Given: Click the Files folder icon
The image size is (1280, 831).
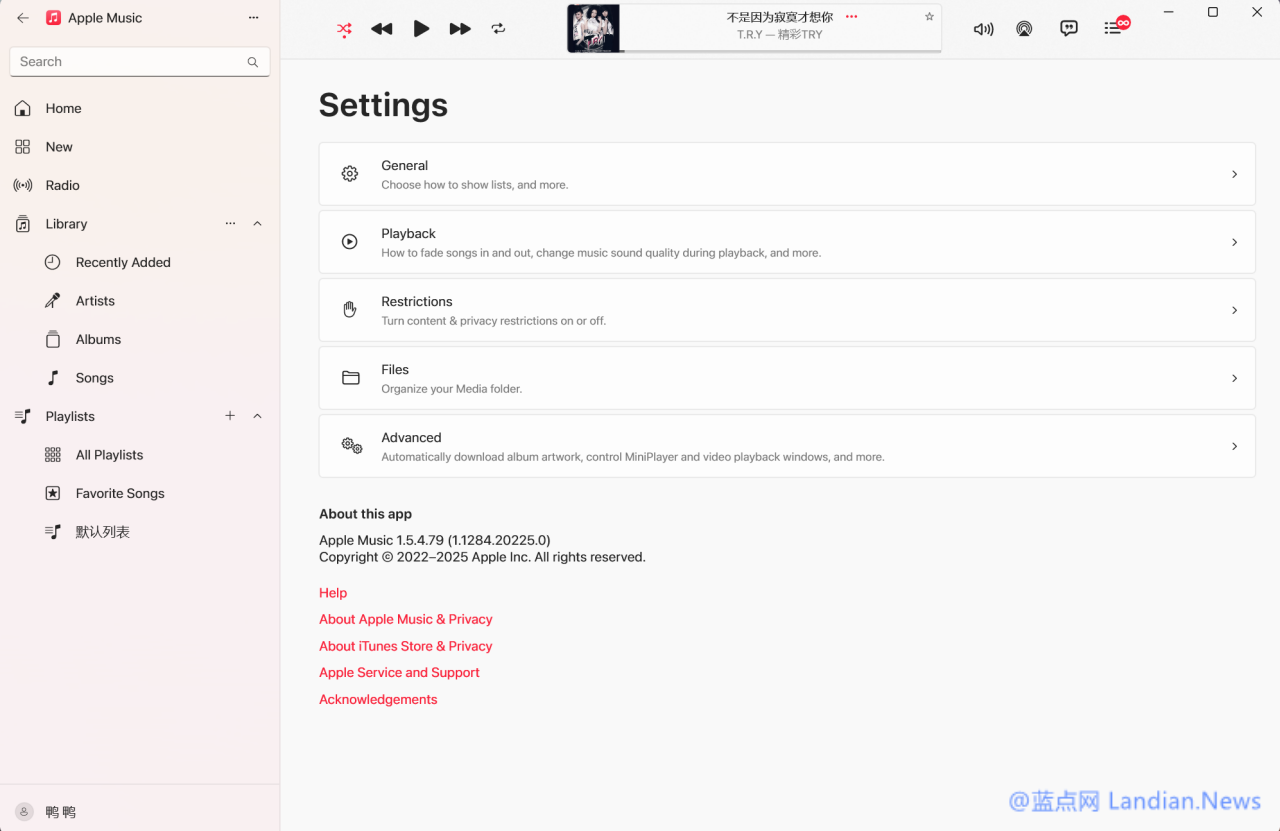Looking at the screenshot, I should 350,378.
